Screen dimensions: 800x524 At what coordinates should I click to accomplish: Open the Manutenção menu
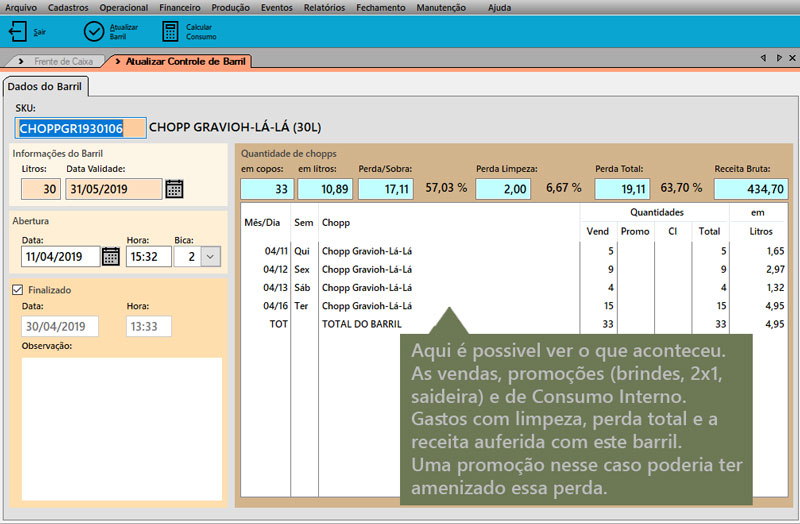point(441,8)
